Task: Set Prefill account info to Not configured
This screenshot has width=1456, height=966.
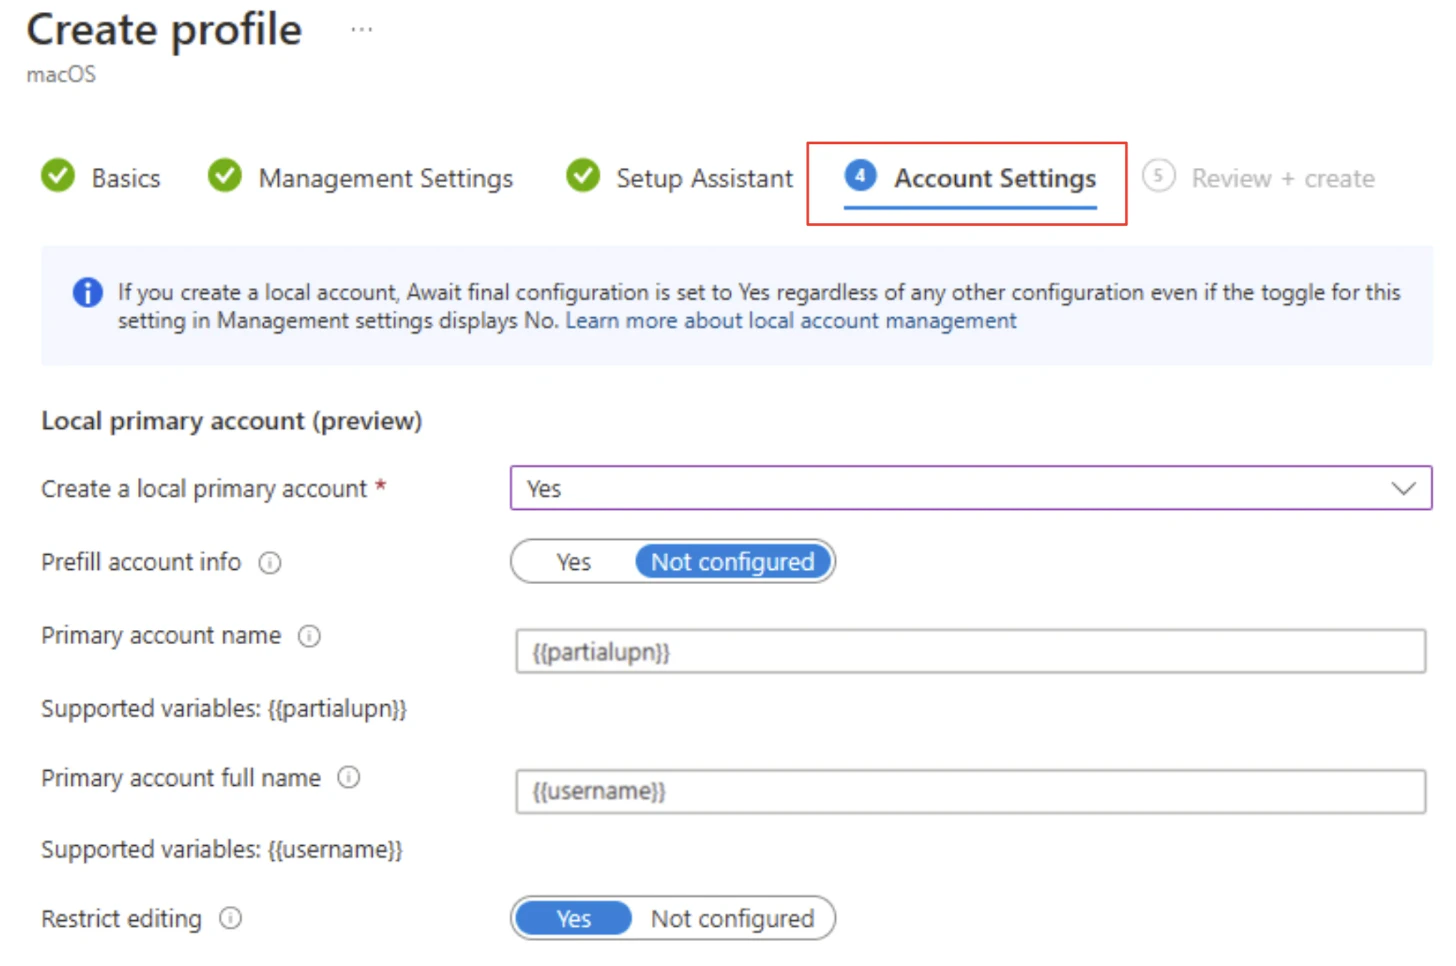Action: (x=732, y=562)
